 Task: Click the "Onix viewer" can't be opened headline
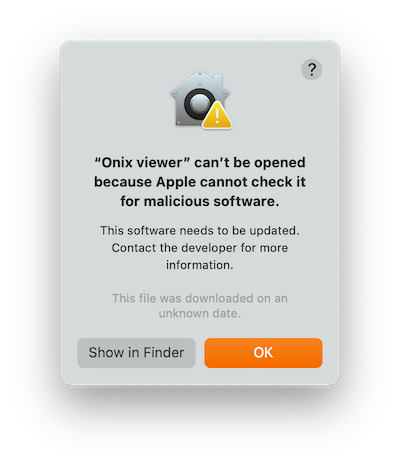point(200,163)
